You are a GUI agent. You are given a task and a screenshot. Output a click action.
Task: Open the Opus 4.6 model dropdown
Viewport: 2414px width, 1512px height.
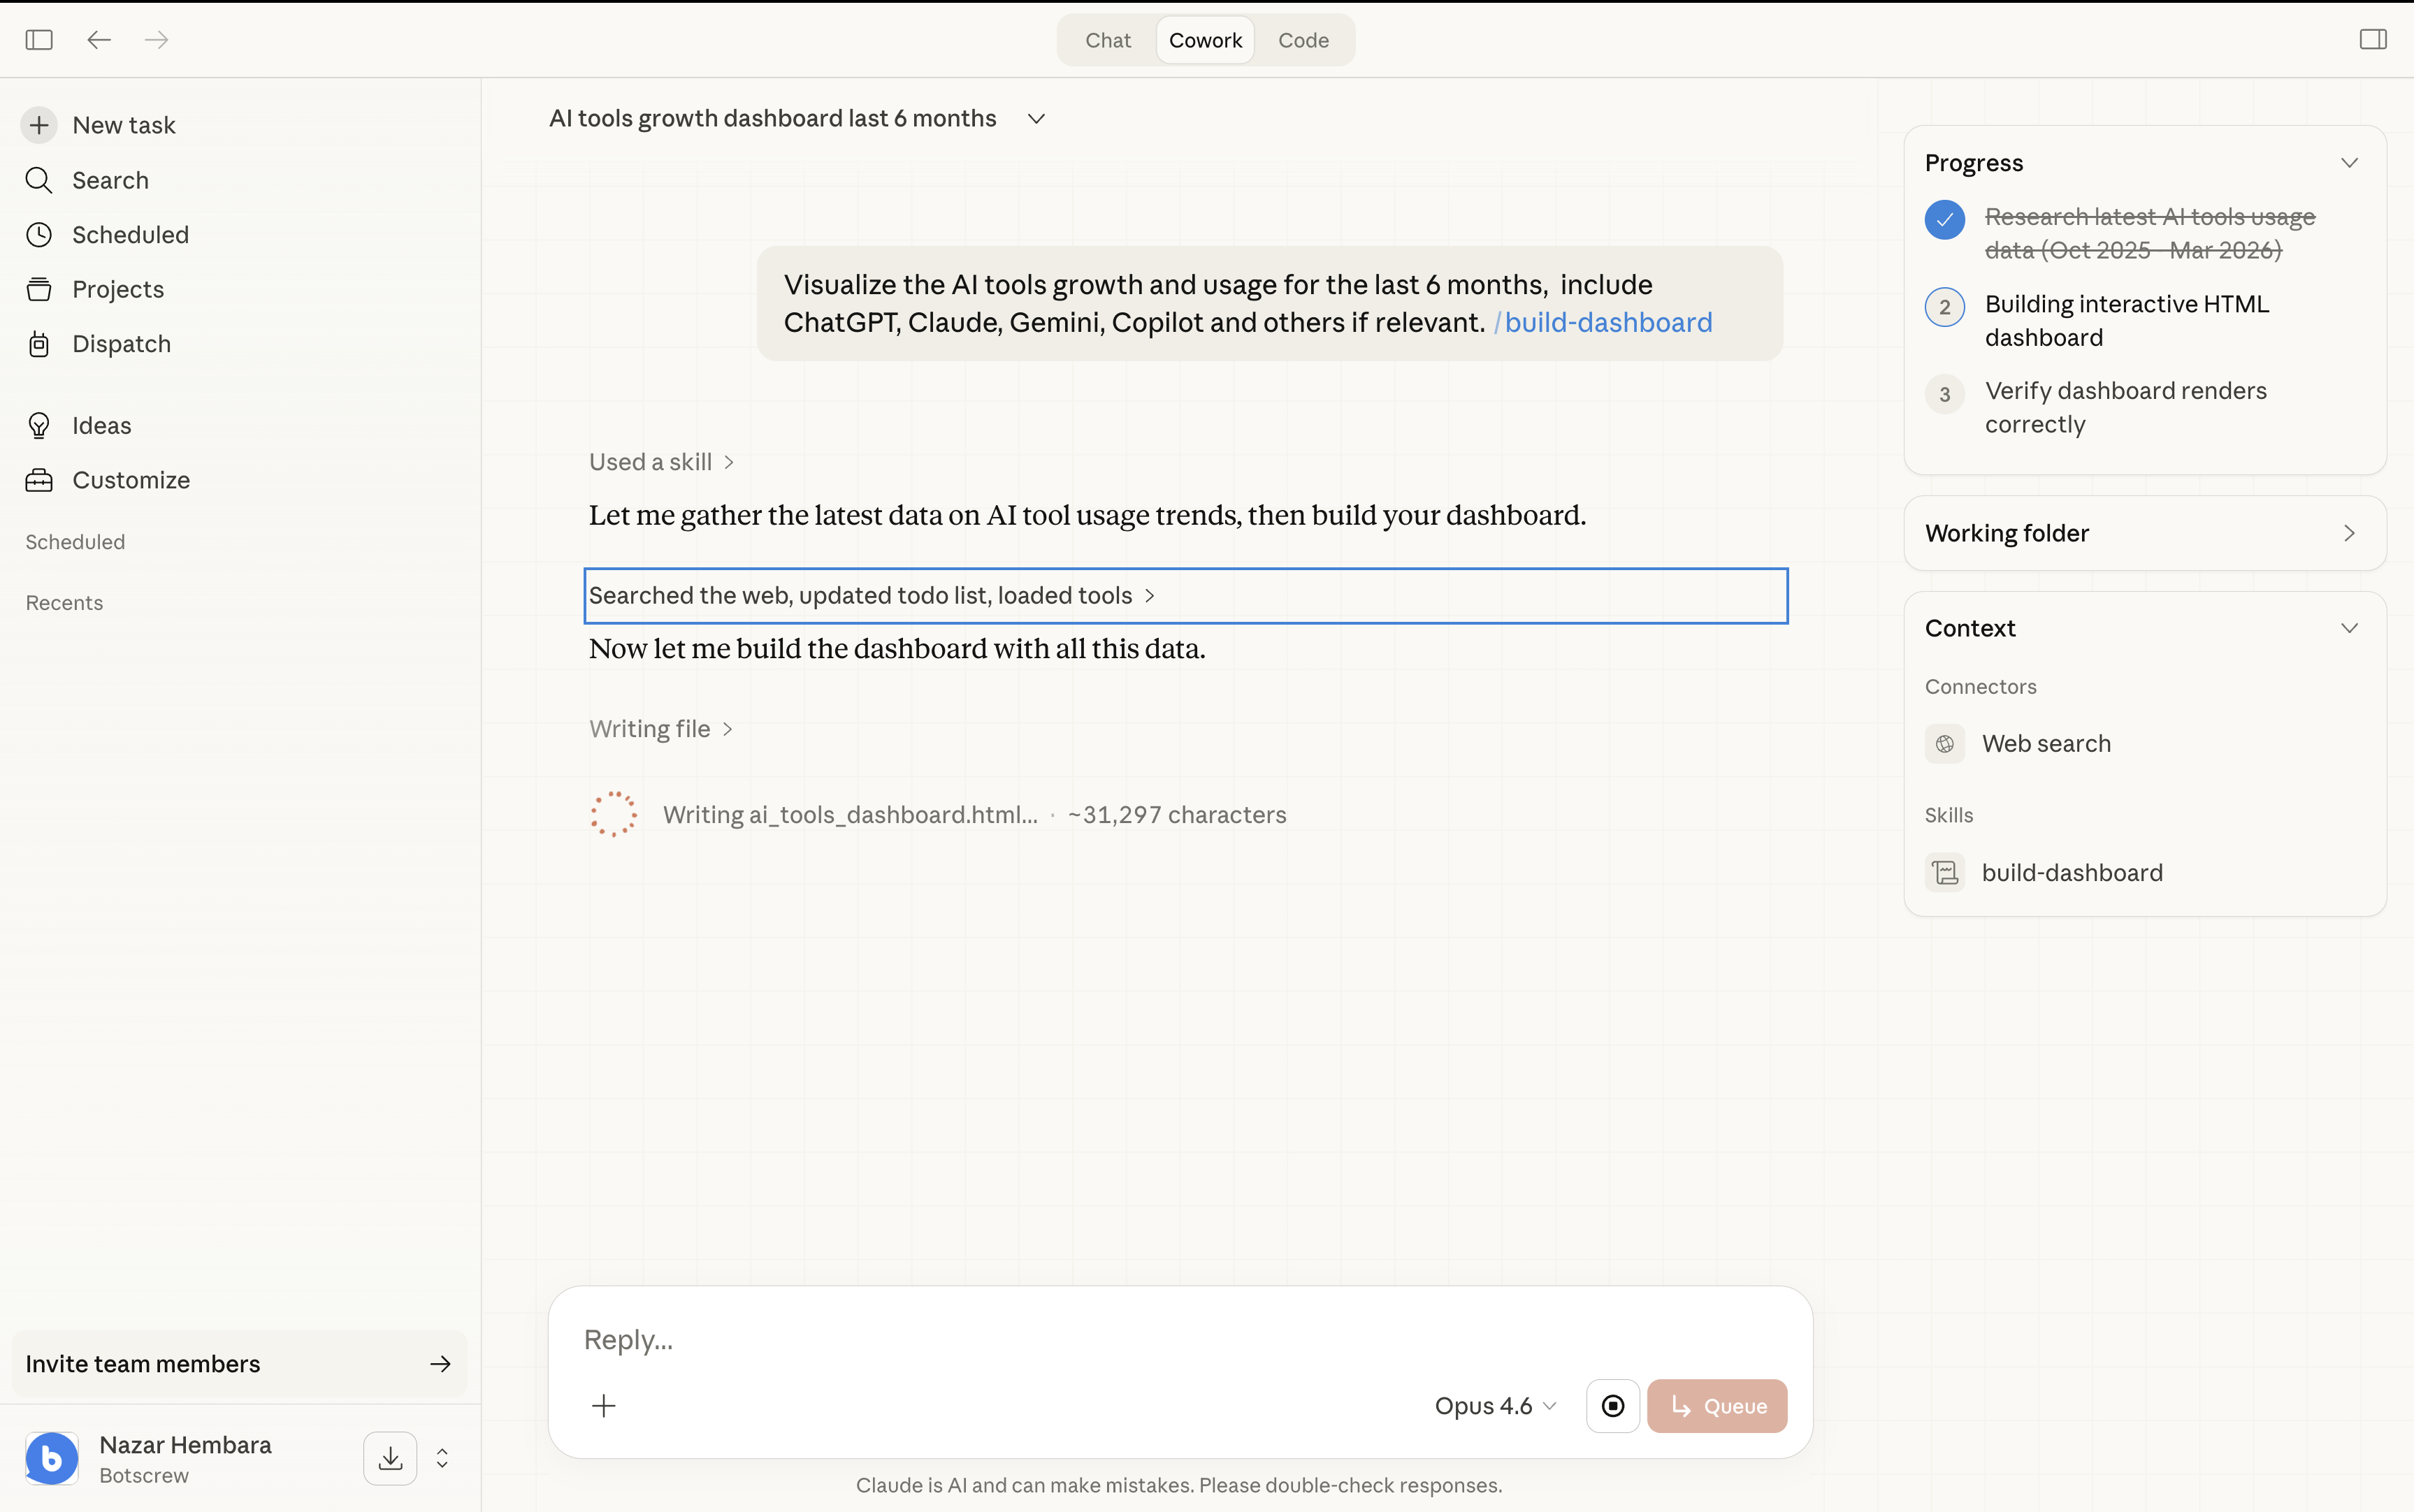[1495, 1406]
